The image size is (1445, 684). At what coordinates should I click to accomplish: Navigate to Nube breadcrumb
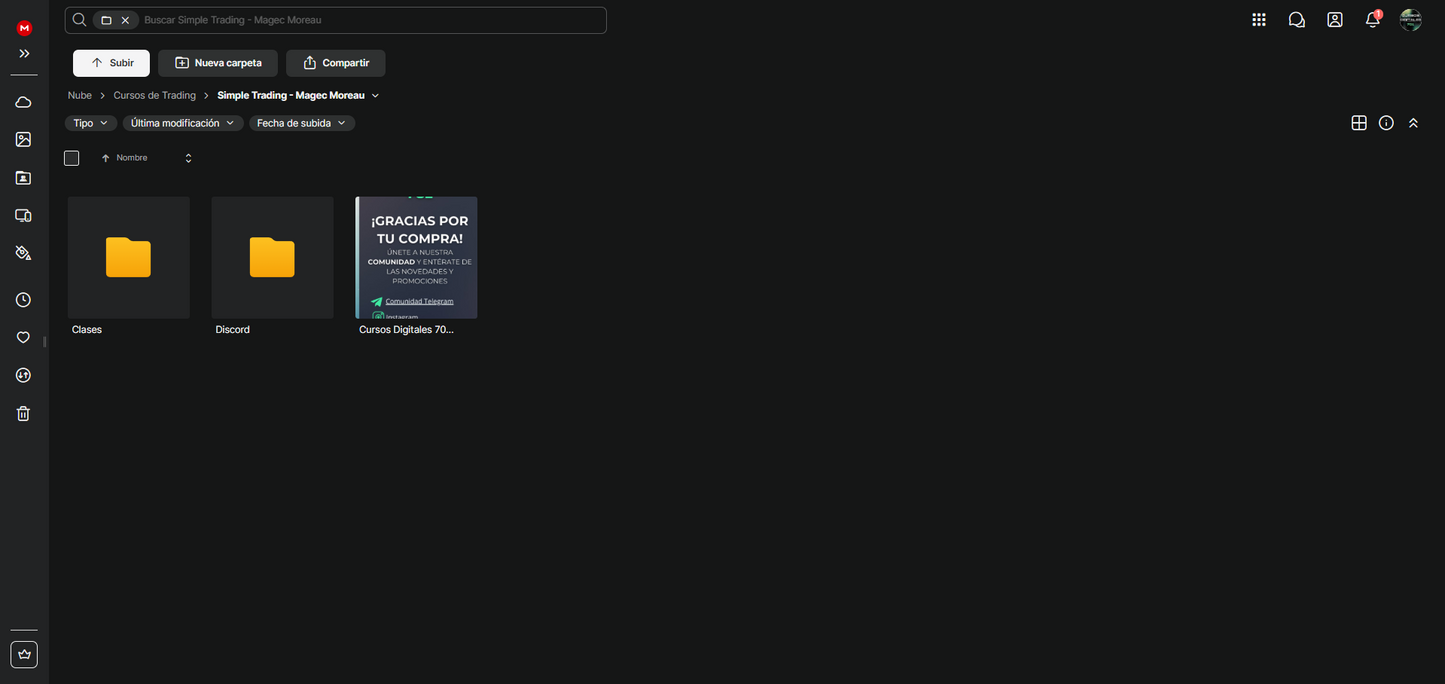(79, 96)
